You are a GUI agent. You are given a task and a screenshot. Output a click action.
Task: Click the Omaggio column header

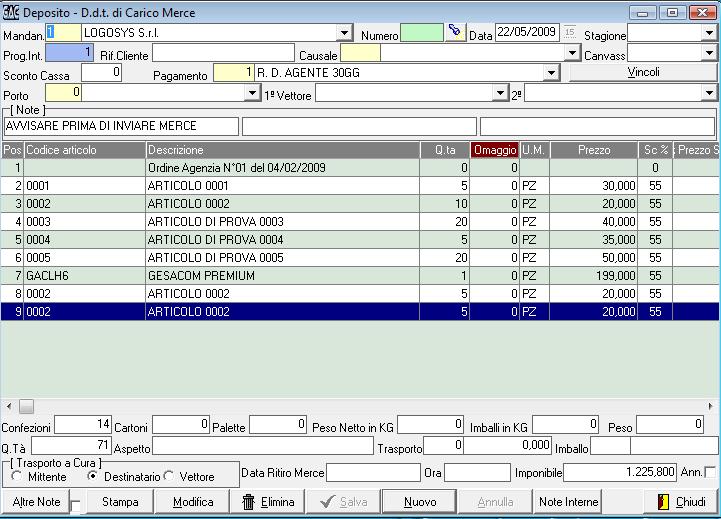pyautogui.click(x=495, y=150)
